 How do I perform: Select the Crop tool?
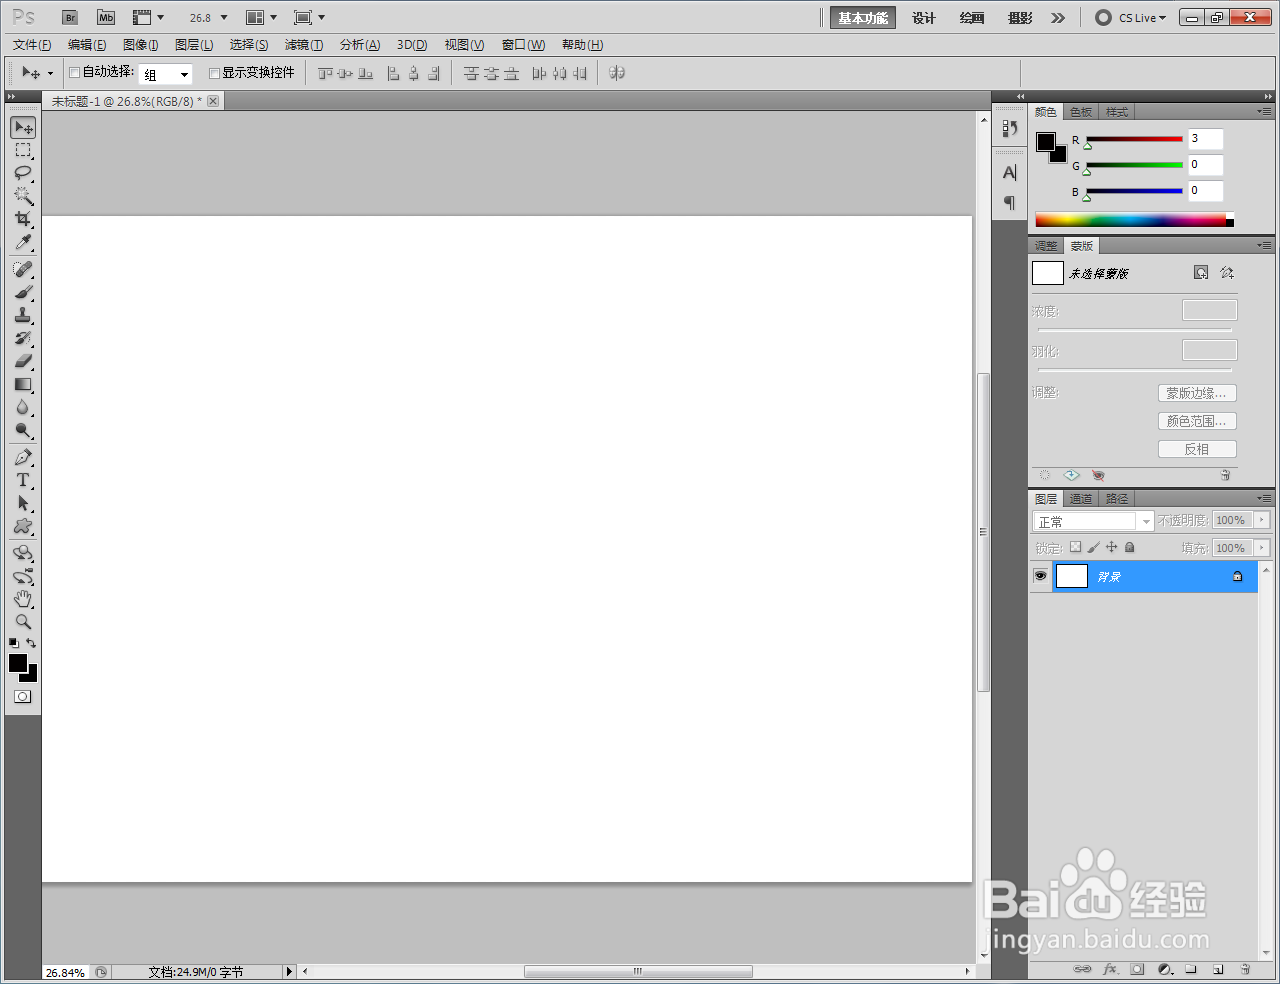23,219
